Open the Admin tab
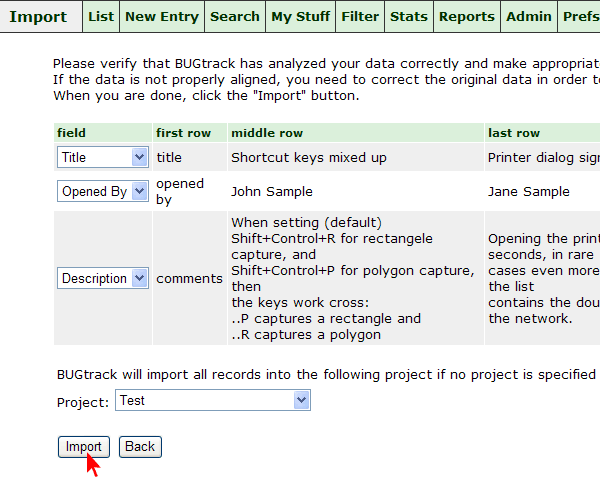The width and height of the screenshot is (600, 485). 529,16
